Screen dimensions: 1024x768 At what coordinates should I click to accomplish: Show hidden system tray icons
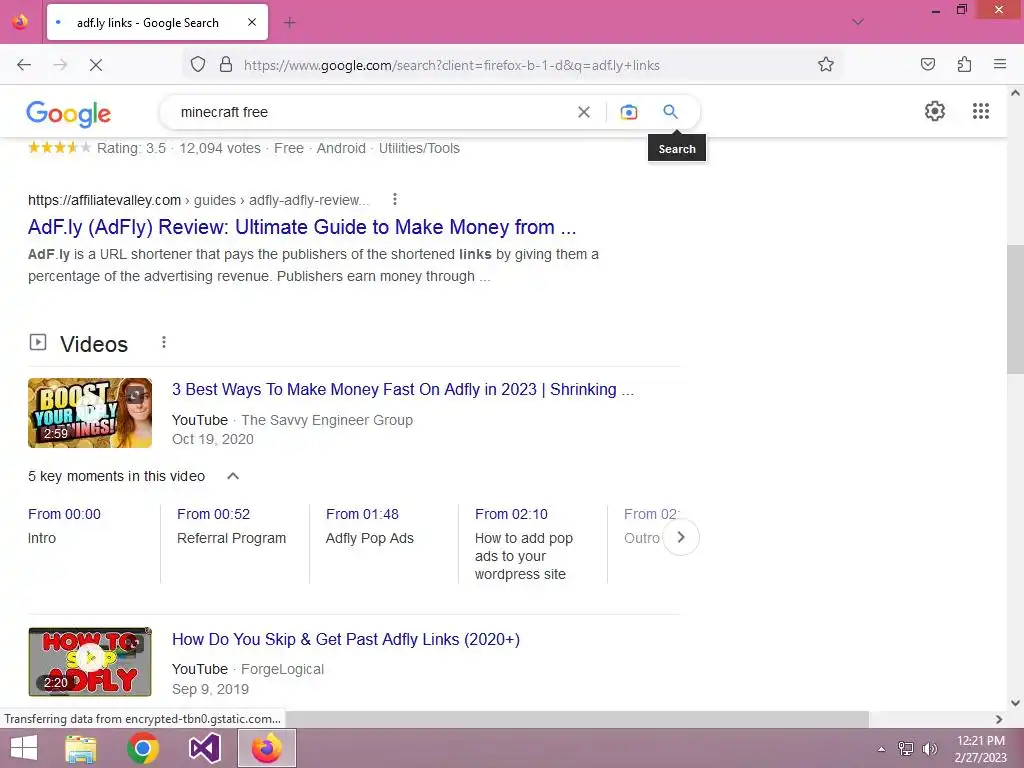pyautogui.click(x=881, y=749)
